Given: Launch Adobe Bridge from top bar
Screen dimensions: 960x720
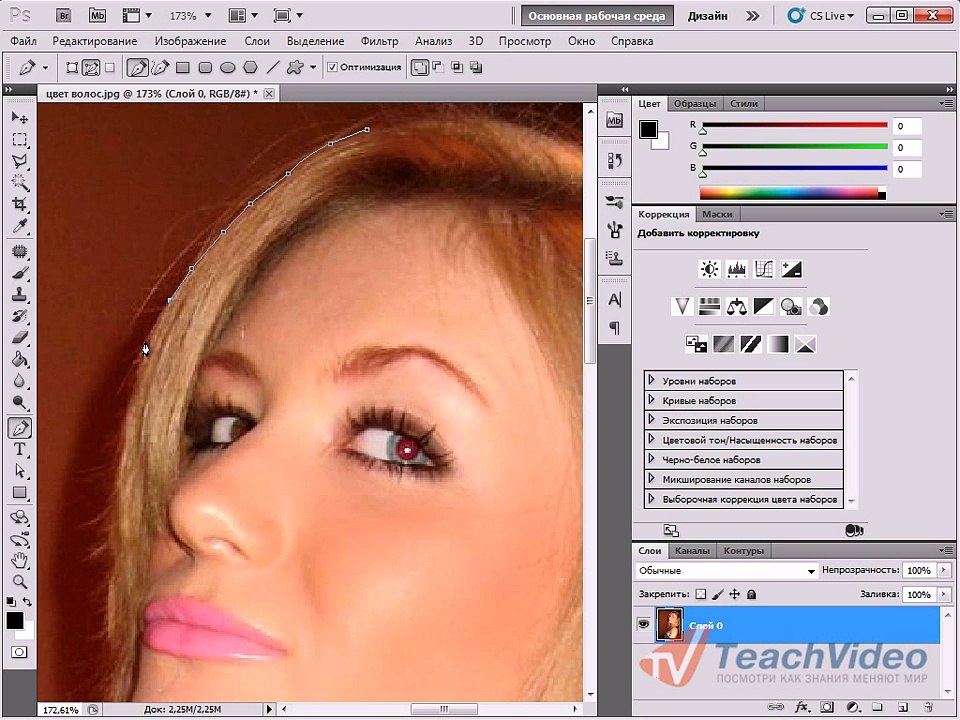Looking at the screenshot, I should 63,16.
